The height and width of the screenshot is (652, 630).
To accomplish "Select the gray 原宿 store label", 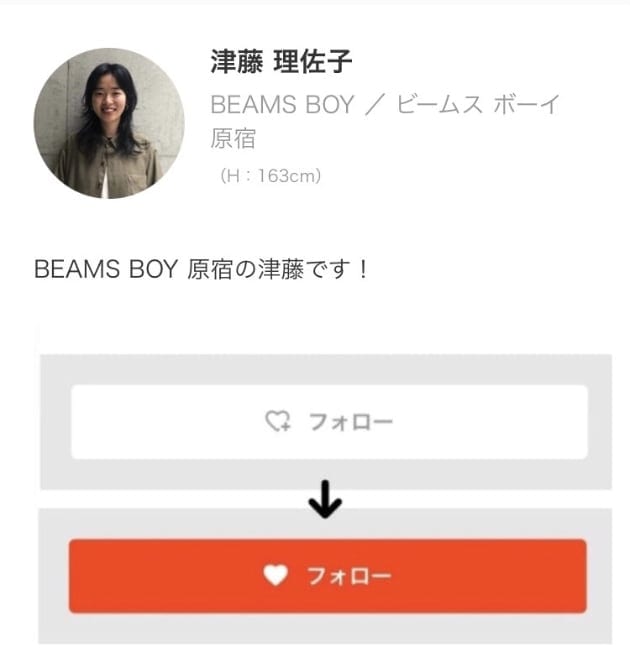I will pyautogui.click(x=232, y=138).
